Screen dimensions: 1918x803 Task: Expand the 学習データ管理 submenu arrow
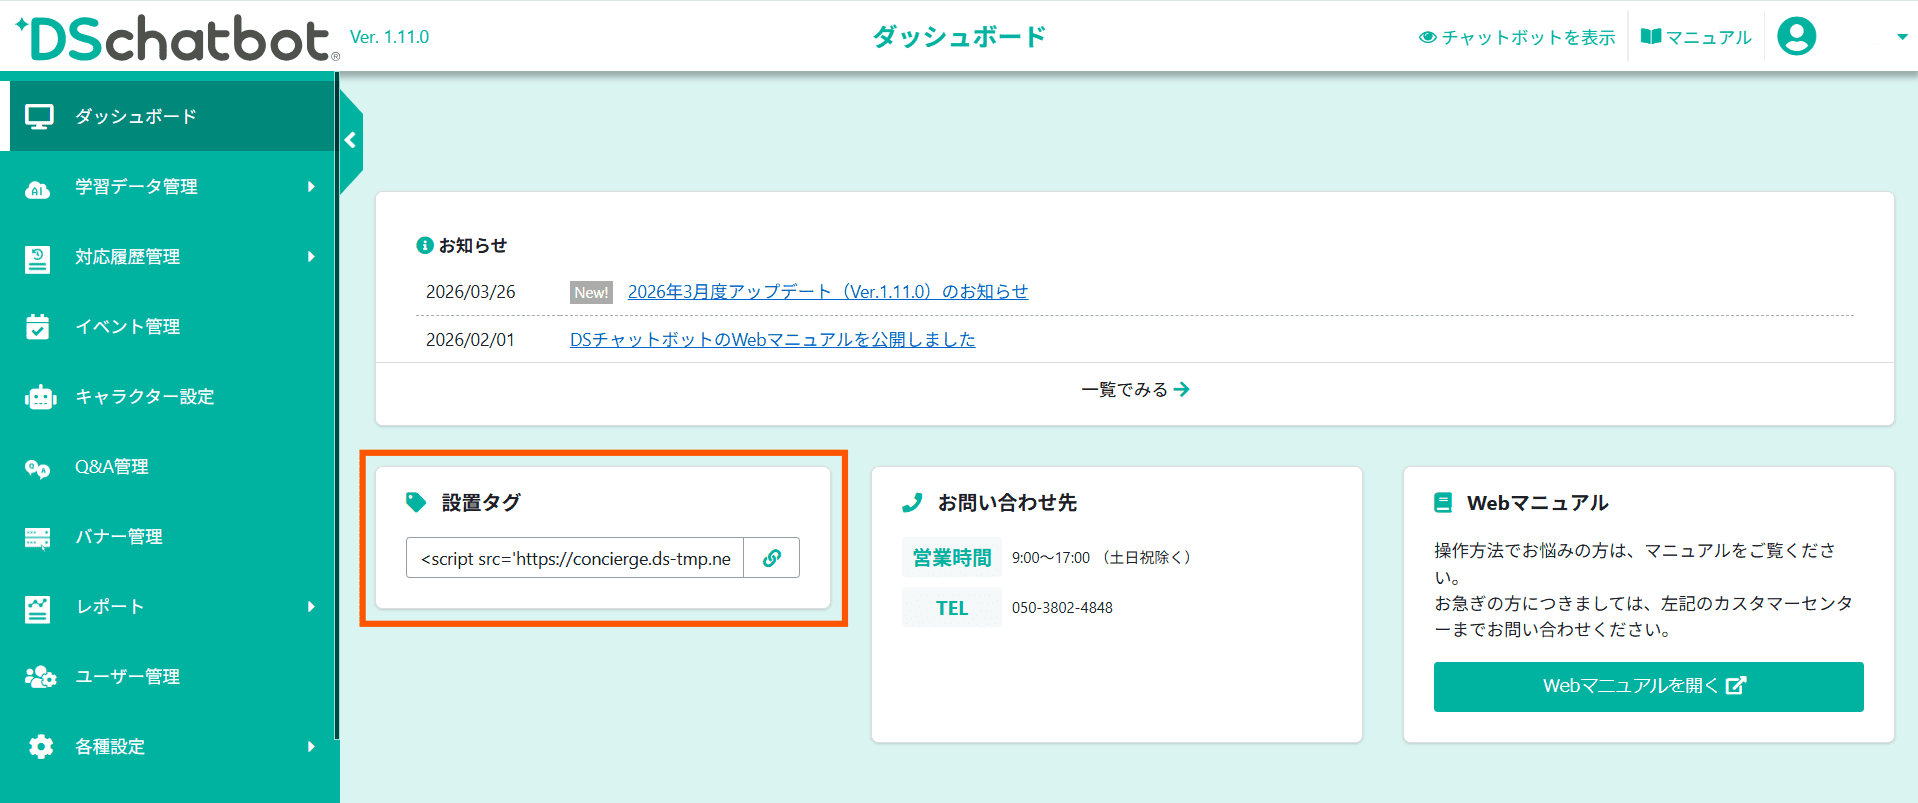pos(311,187)
